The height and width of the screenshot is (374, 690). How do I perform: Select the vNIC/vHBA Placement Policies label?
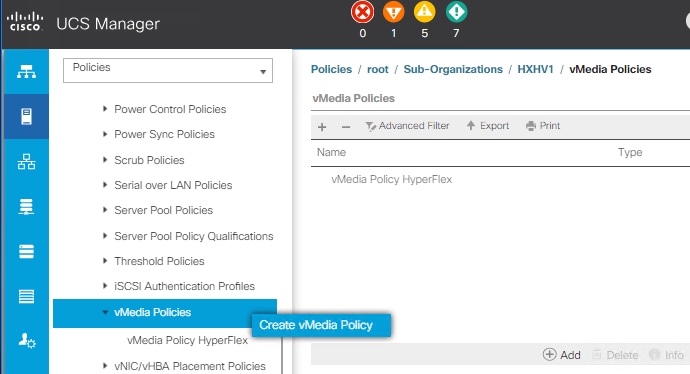click(190, 366)
